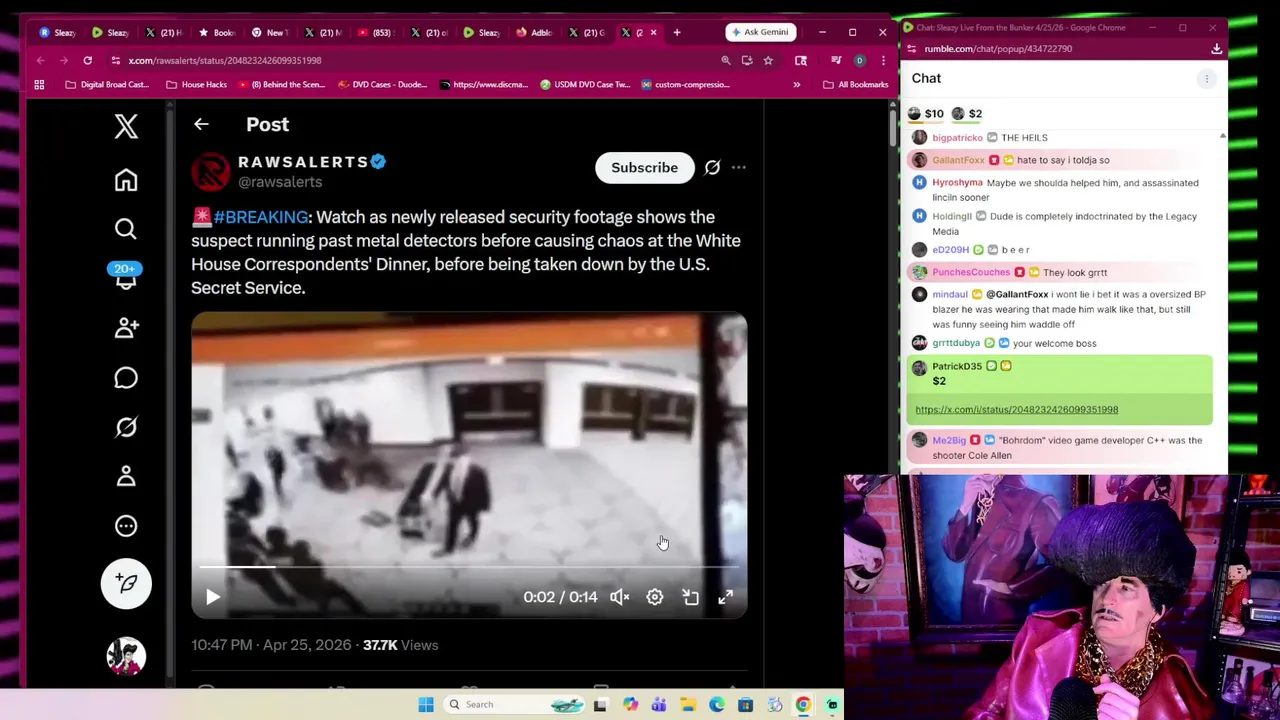Bookmark this page with star icon

pyautogui.click(x=768, y=60)
